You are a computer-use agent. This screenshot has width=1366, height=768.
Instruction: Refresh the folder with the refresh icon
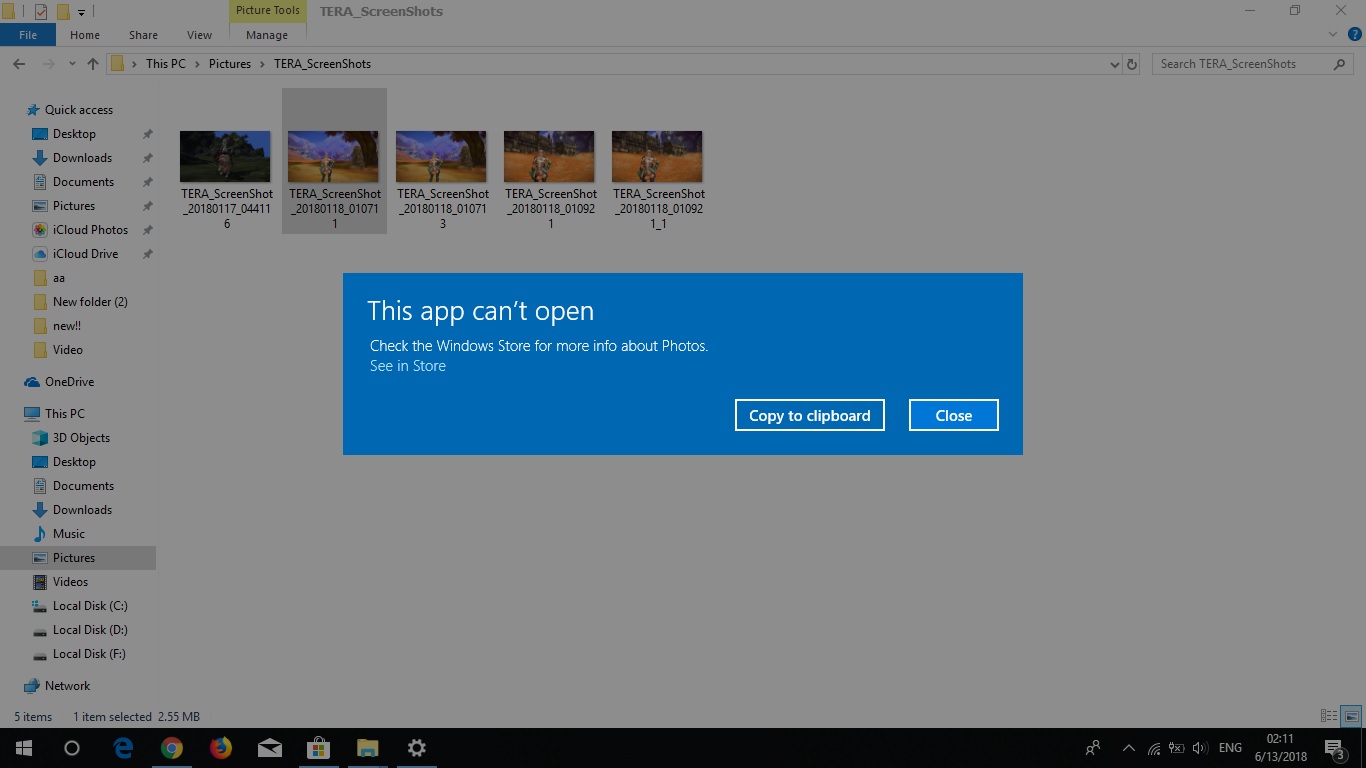1132,64
